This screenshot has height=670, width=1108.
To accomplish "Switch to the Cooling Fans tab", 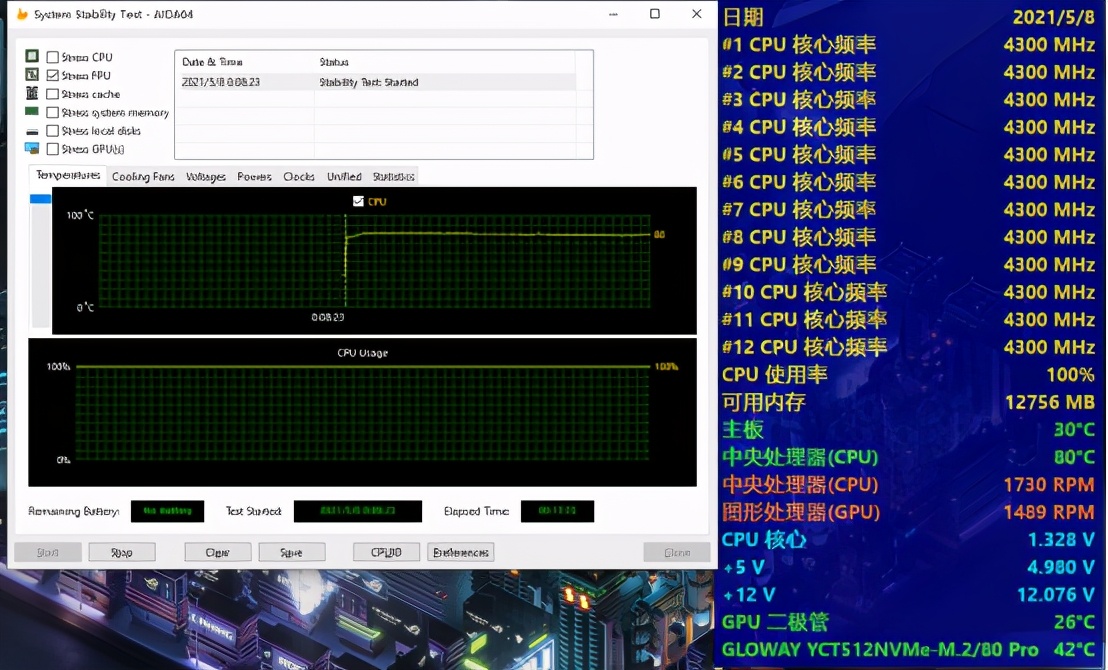I will click(143, 177).
